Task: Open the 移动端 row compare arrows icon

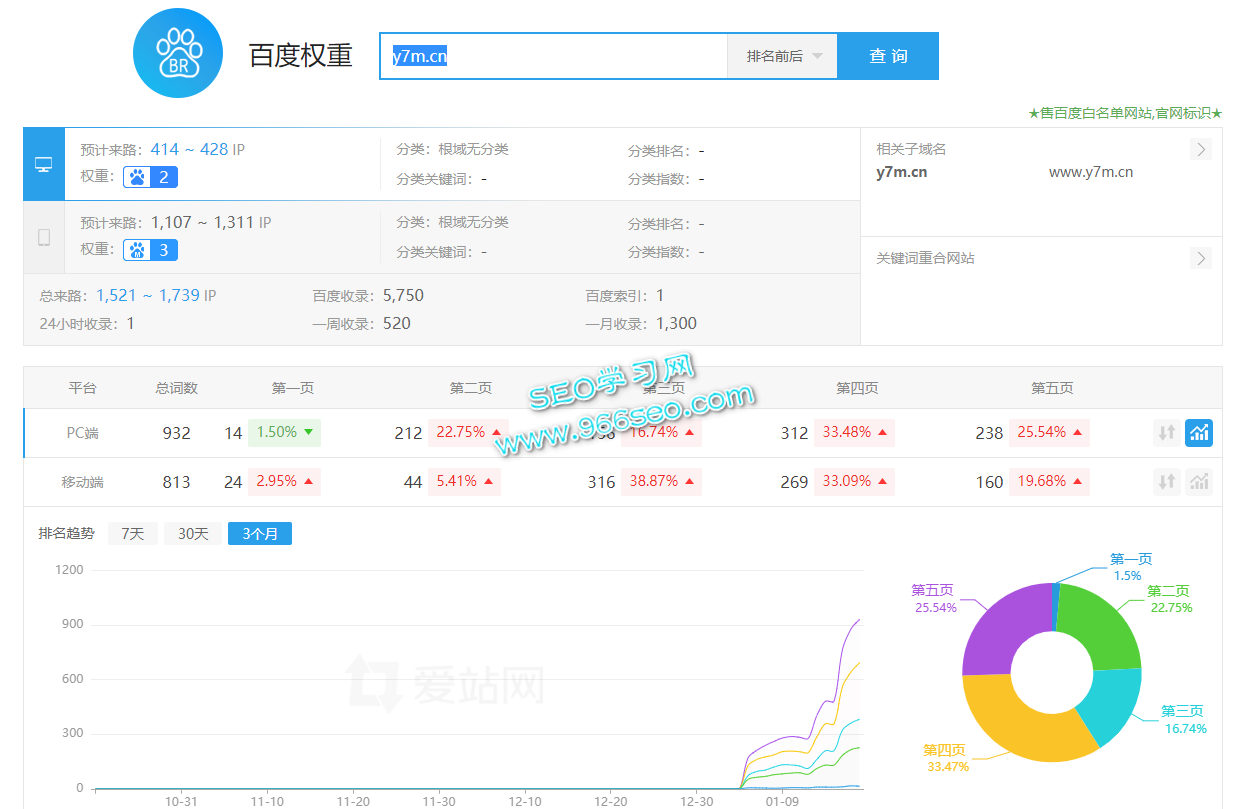Action: (1166, 482)
